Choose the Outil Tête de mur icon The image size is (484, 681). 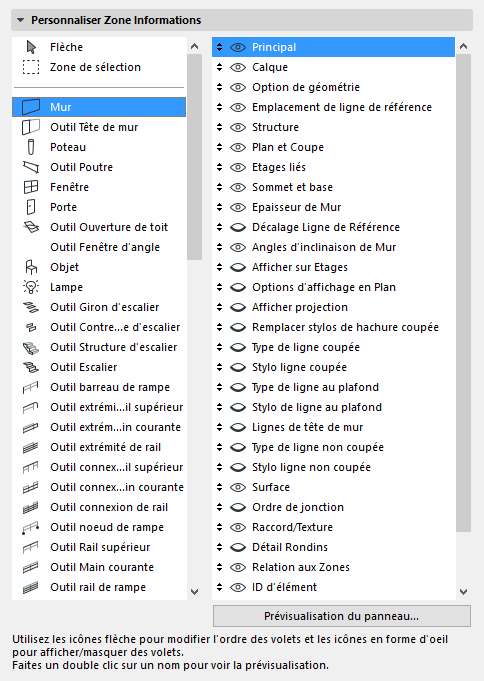click(31, 127)
